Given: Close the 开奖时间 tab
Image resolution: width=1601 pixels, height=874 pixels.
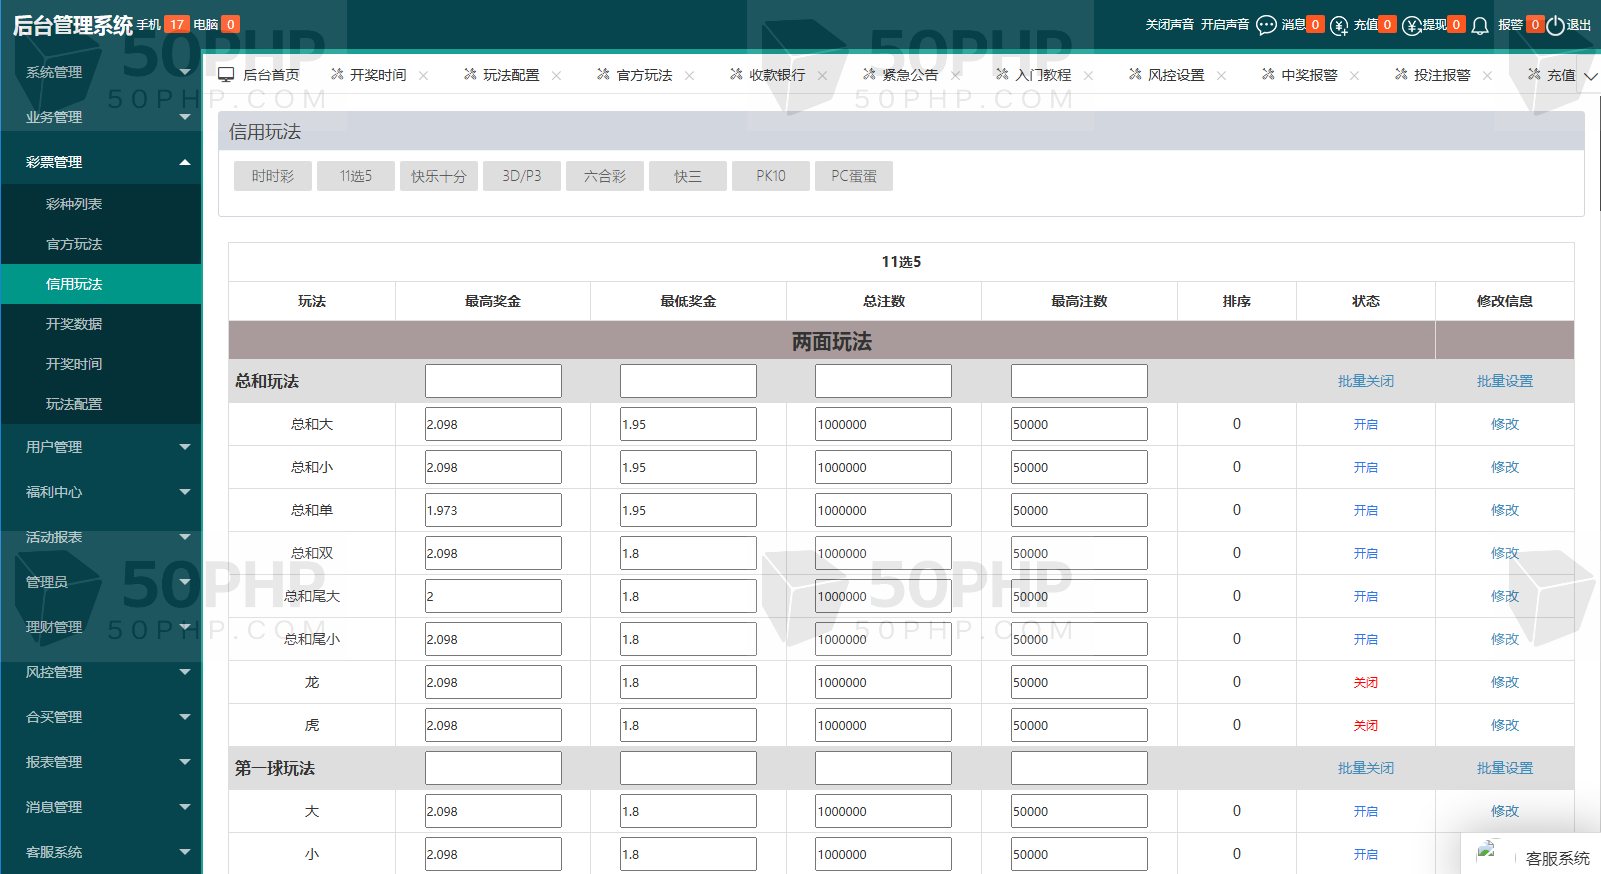Looking at the screenshot, I should [x=424, y=76].
